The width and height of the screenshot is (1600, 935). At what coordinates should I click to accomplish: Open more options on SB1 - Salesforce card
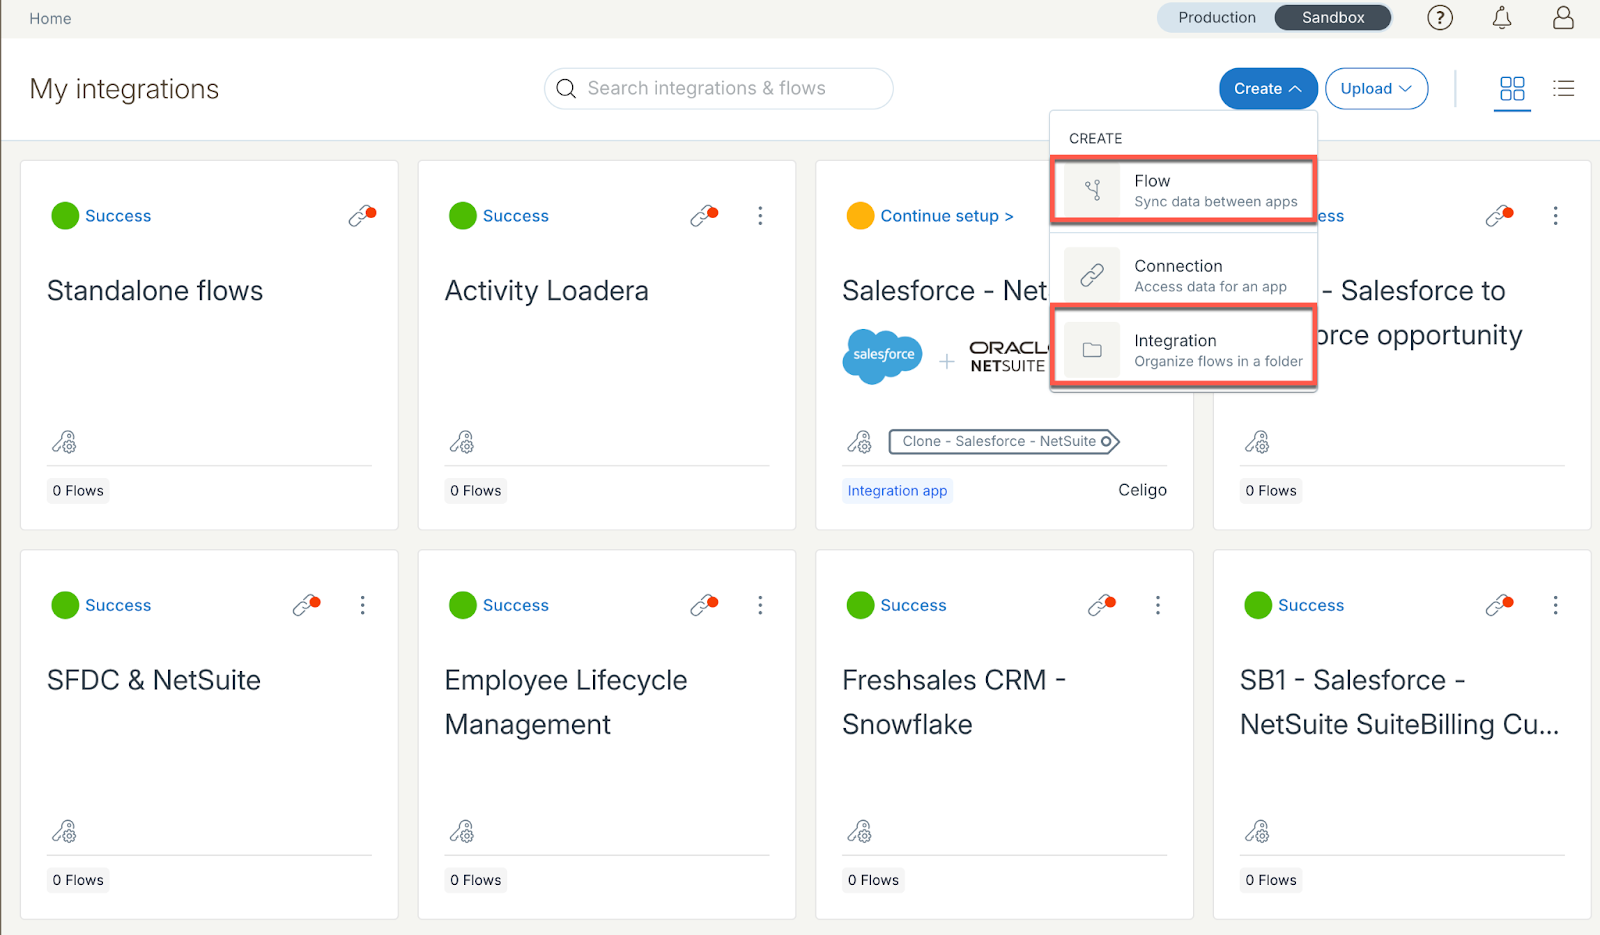point(1555,605)
